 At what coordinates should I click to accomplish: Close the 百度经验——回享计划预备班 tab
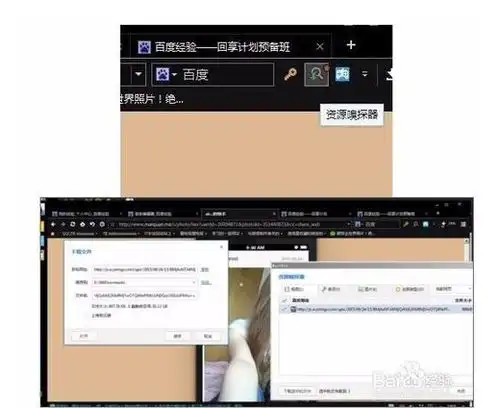click(x=320, y=47)
